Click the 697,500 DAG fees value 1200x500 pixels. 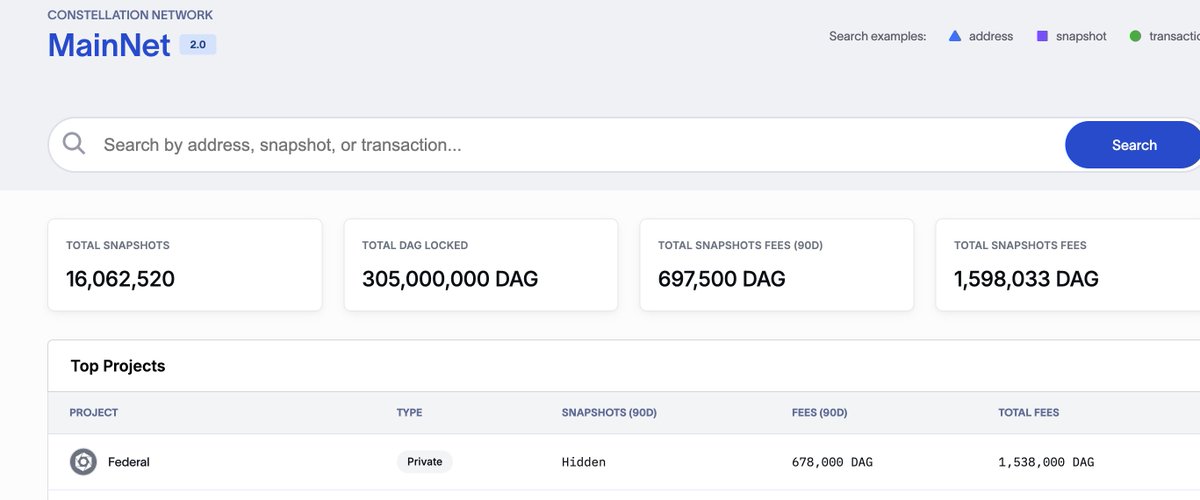[x=722, y=279]
